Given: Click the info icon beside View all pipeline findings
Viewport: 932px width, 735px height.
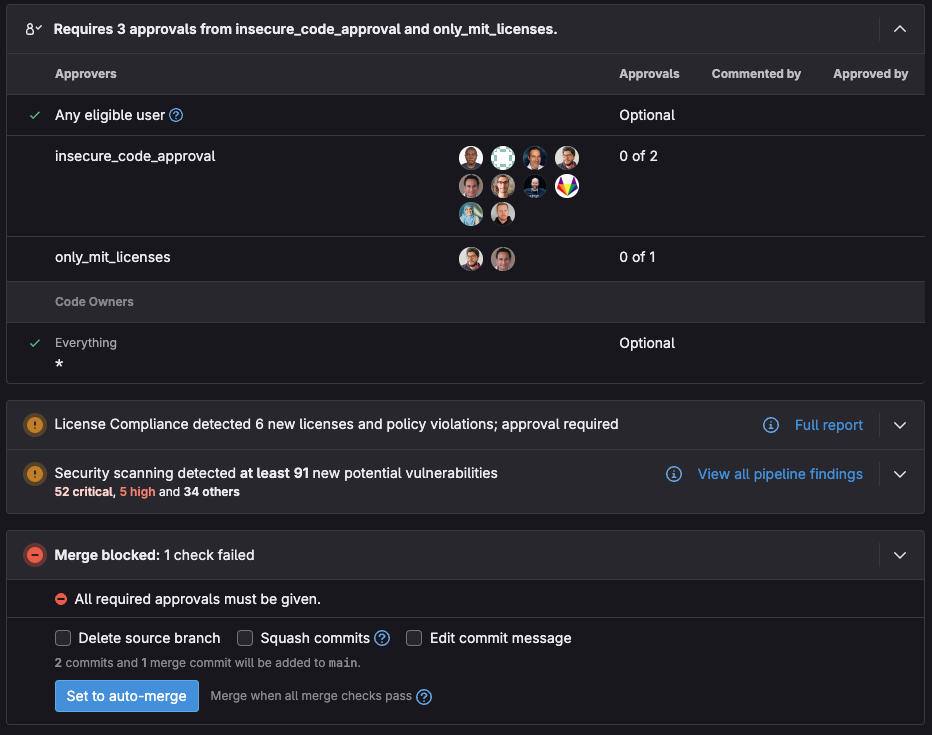Looking at the screenshot, I should (672, 474).
